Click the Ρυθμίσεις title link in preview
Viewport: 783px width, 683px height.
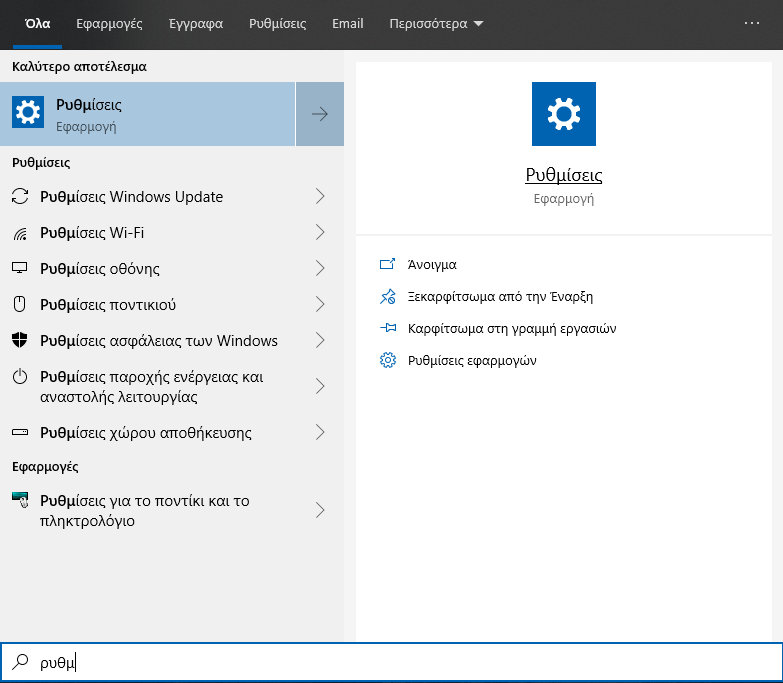coord(563,175)
